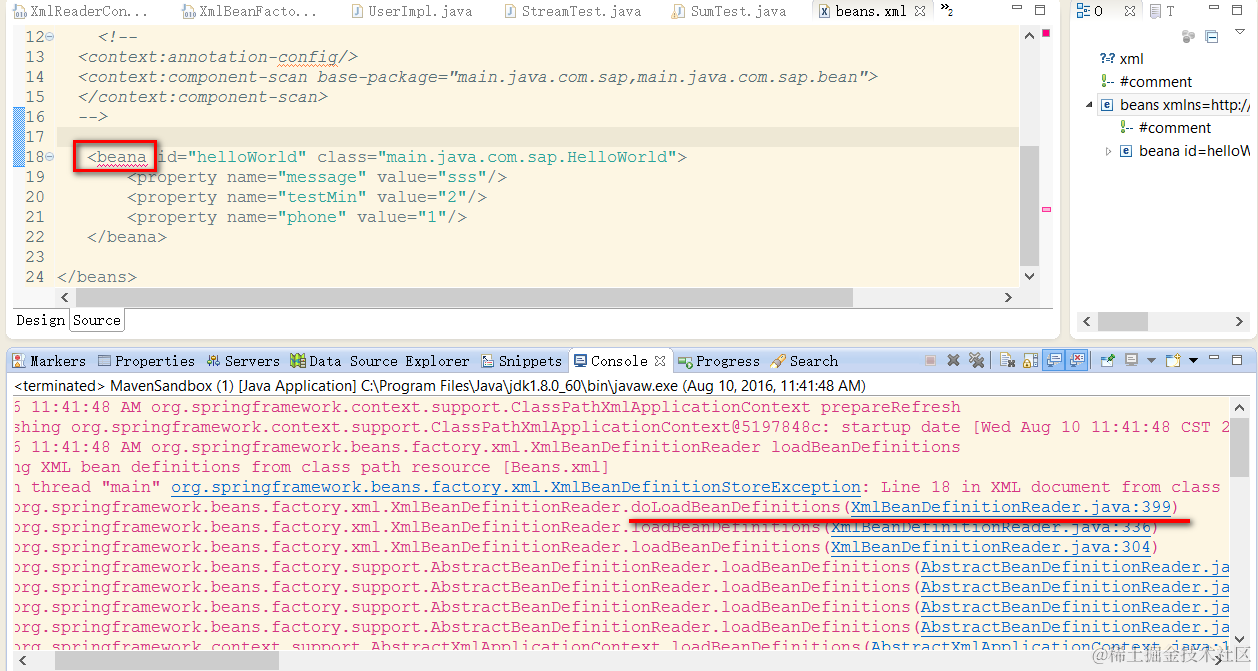Click the closing </beans> tag text
The height and width of the screenshot is (671, 1258).
[x=97, y=277]
